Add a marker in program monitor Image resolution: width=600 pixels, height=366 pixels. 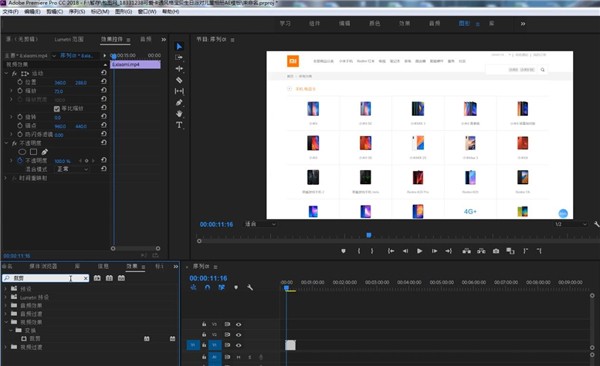(343, 251)
